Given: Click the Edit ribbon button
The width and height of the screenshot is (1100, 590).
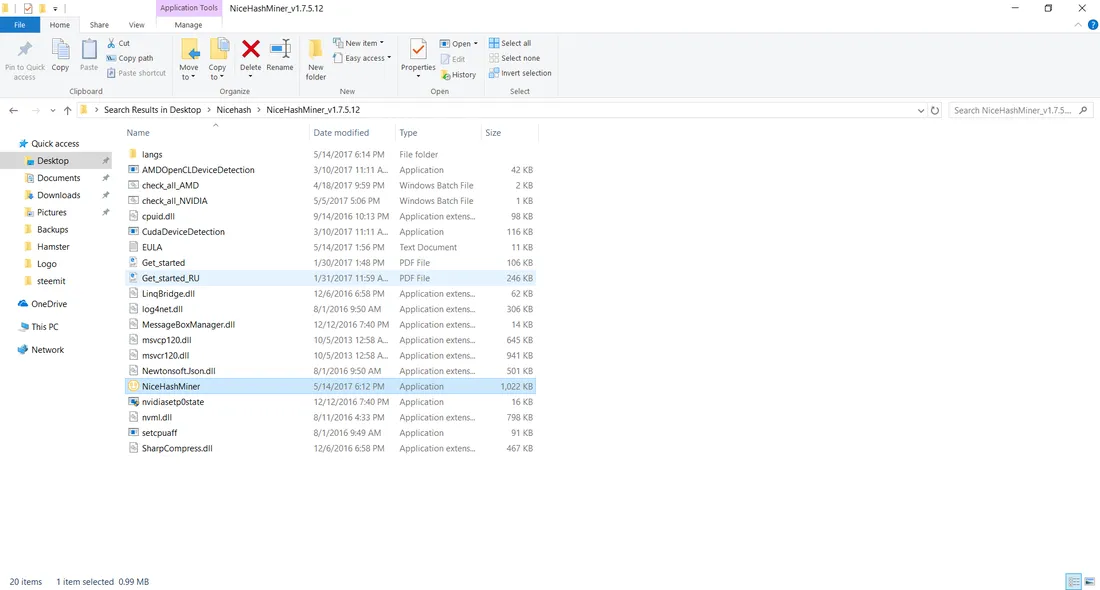Looking at the screenshot, I should [452, 59].
